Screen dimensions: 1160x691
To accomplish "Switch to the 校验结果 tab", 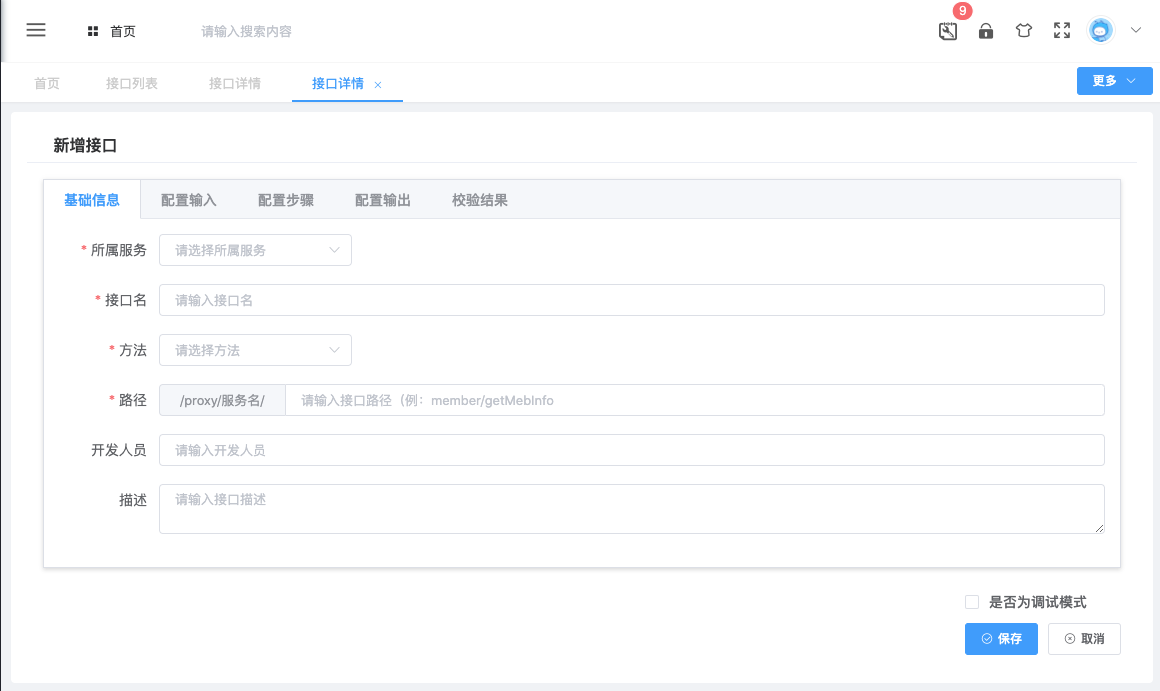I will pos(480,200).
